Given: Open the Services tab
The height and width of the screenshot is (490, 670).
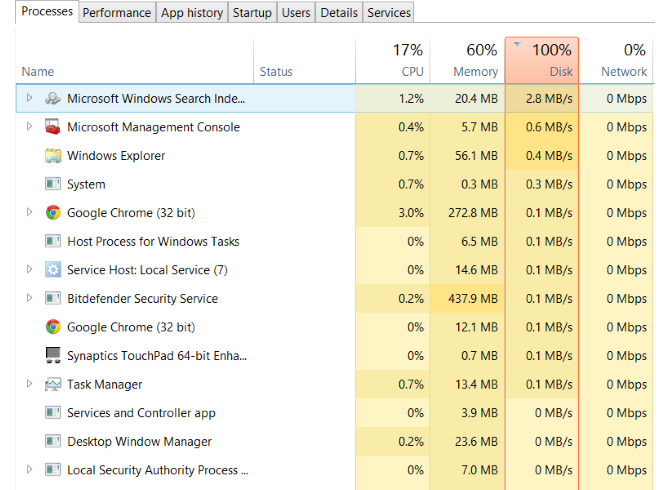Looking at the screenshot, I should pyautogui.click(x=388, y=12).
